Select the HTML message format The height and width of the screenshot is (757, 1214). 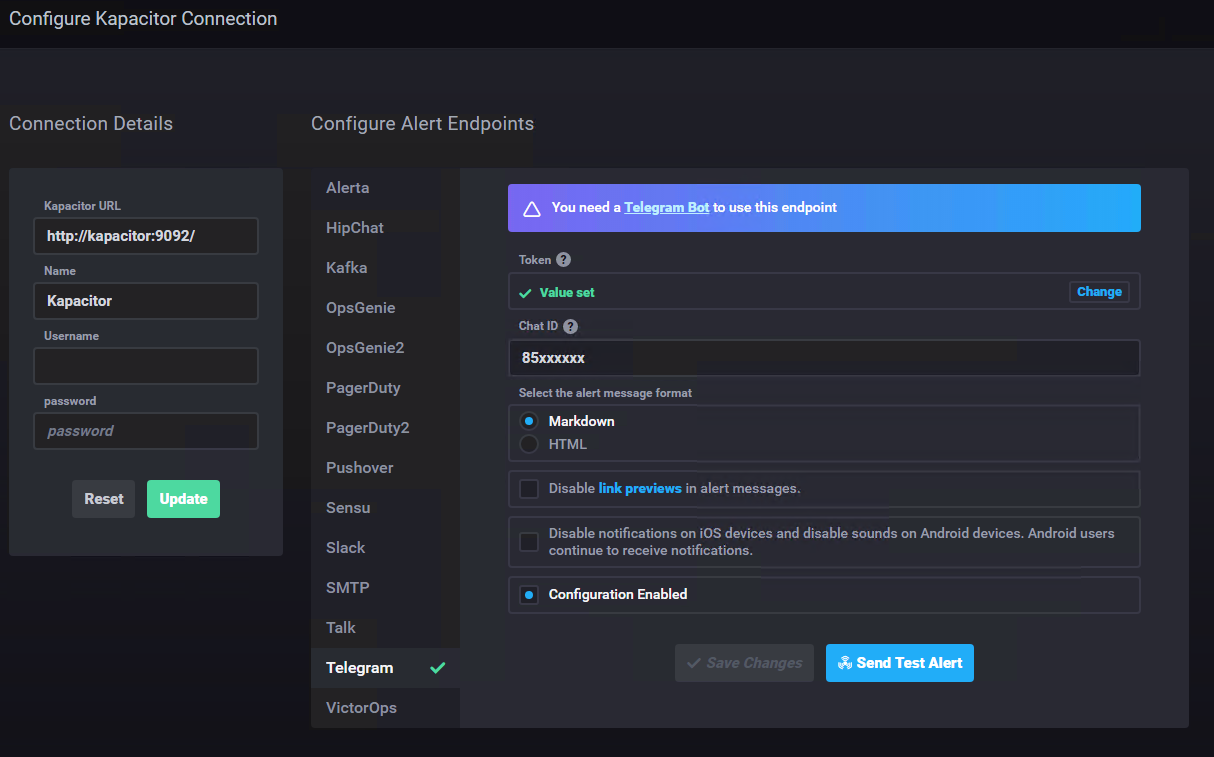[x=529, y=444]
